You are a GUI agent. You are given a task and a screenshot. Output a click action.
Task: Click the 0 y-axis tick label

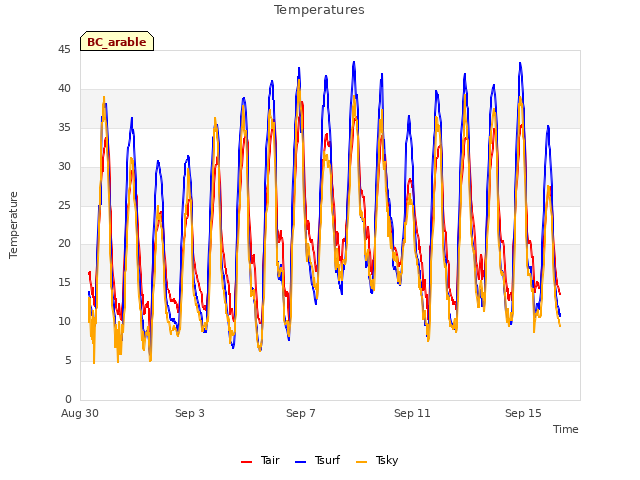[68, 399]
